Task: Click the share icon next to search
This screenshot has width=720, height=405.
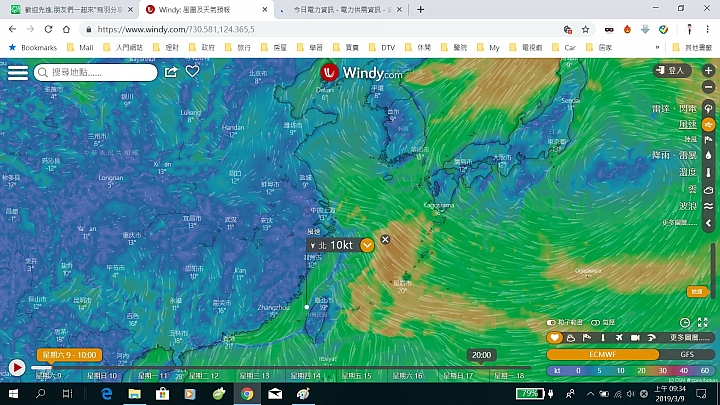Action: tap(171, 72)
